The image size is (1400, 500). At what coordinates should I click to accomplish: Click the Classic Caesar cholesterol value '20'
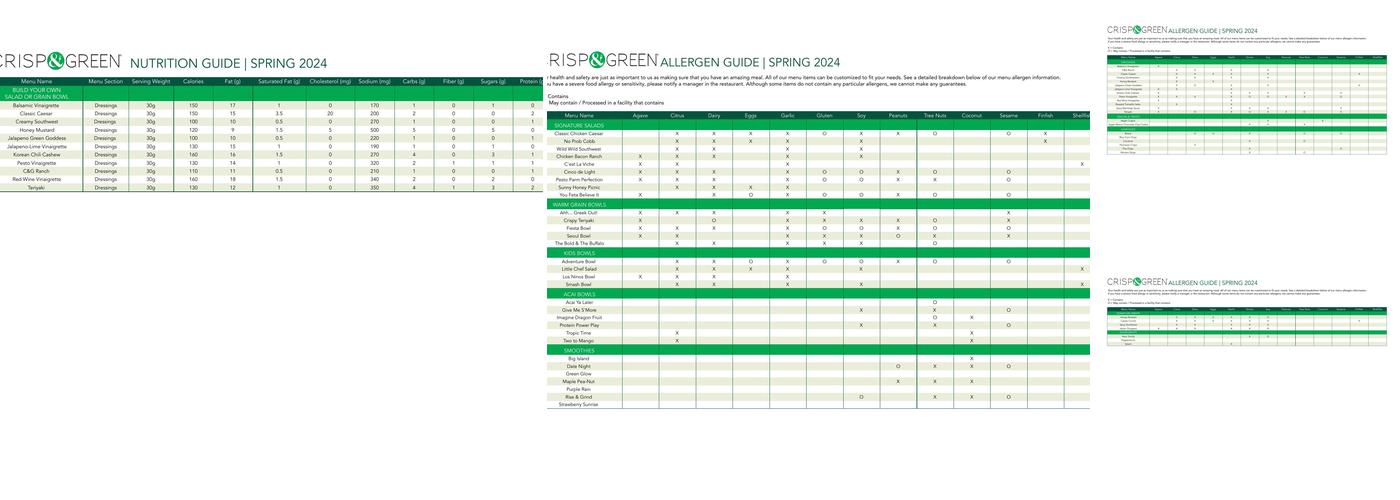pos(330,113)
